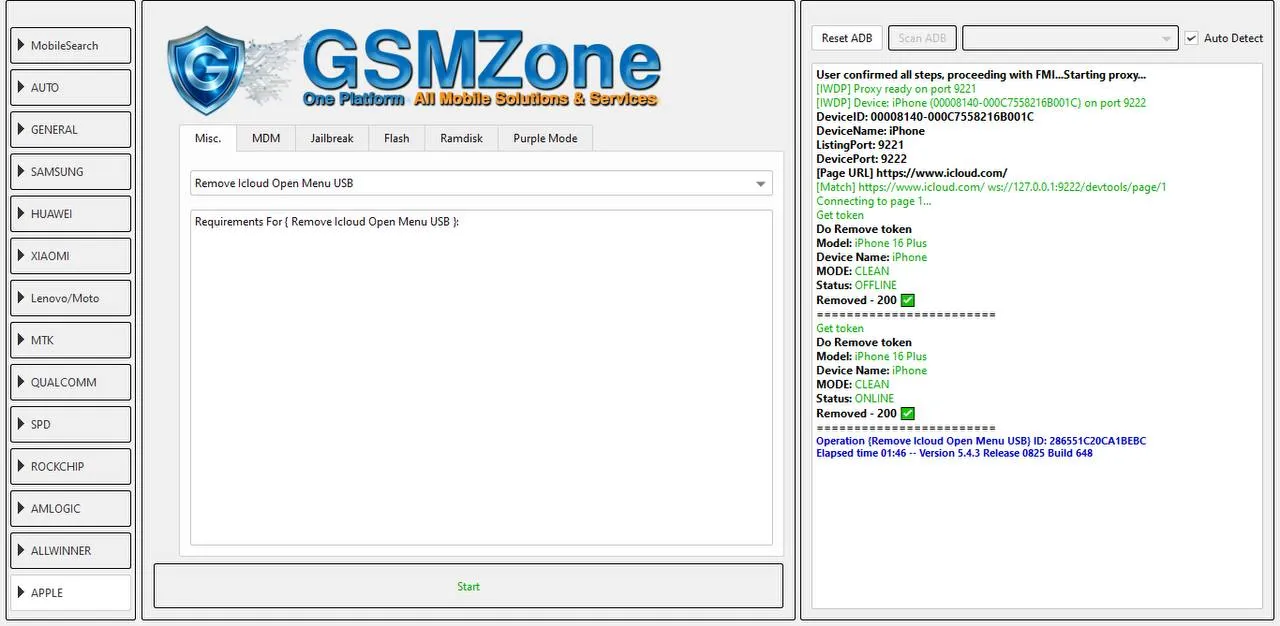Click inside the Requirements text area
Screen dimensions: 1280x626
pos(481,380)
